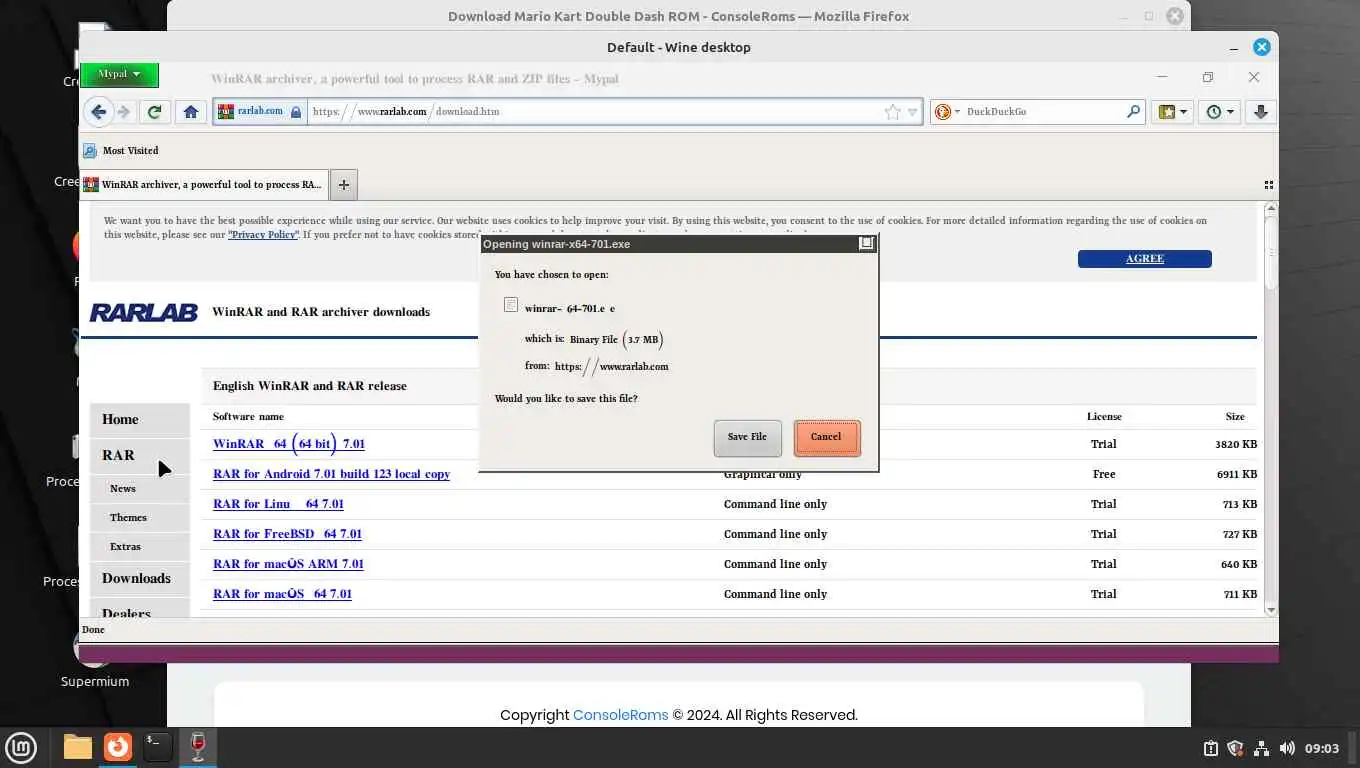Viewport: 1360px width, 768px height.
Task: Open Home in site sidebar
Action: (x=139, y=420)
